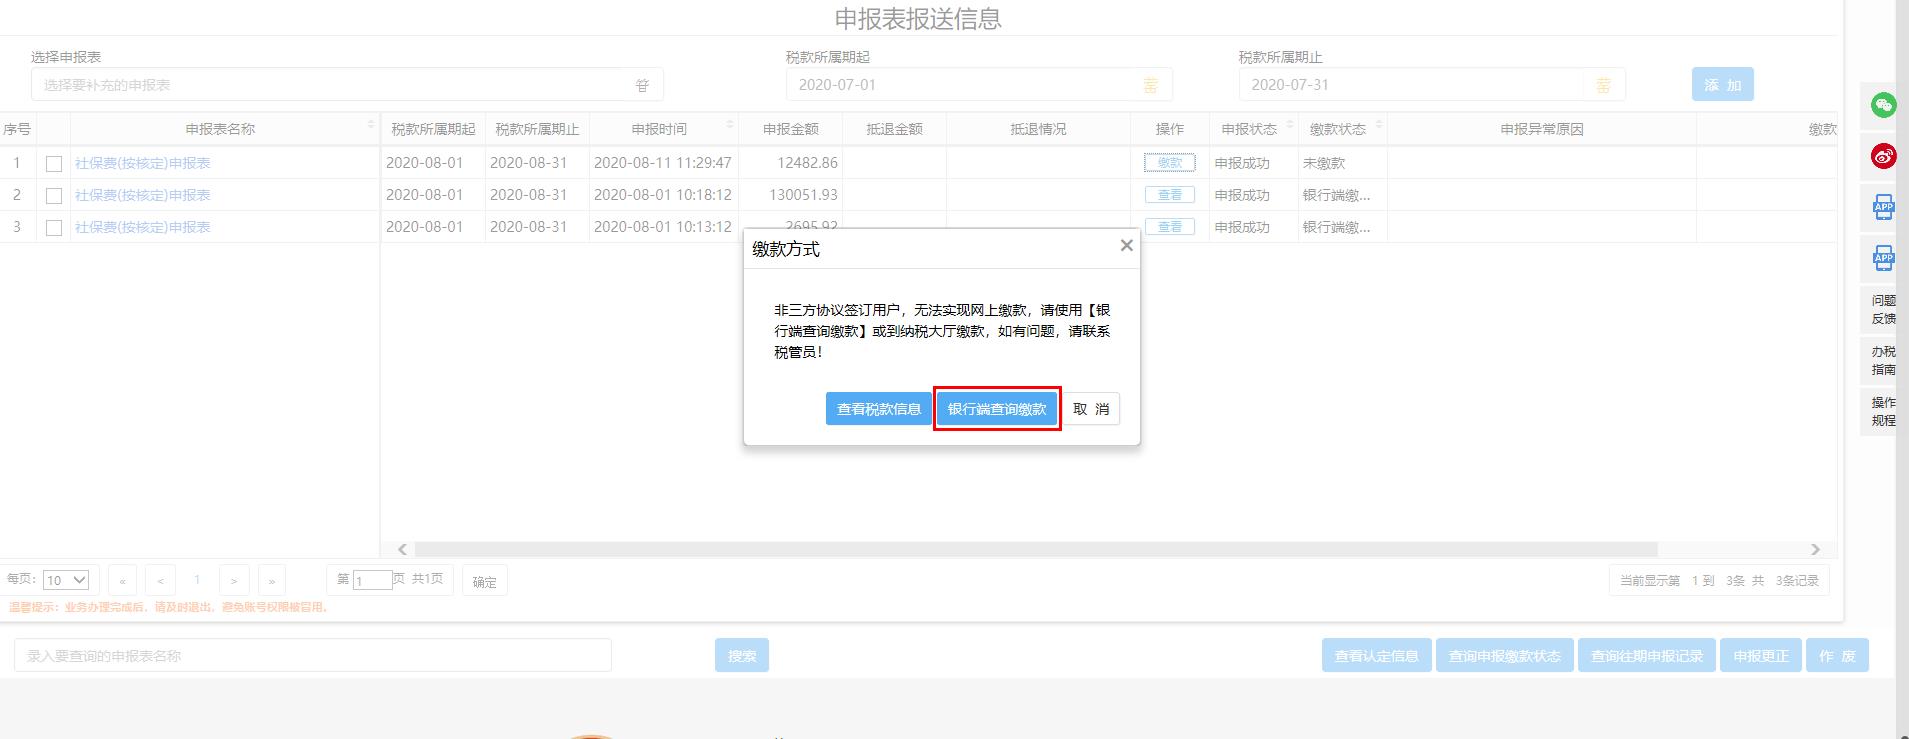The height and width of the screenshot is (739, 1909).
Task: Click the 申报金额 column header
Action: [790, 129]
